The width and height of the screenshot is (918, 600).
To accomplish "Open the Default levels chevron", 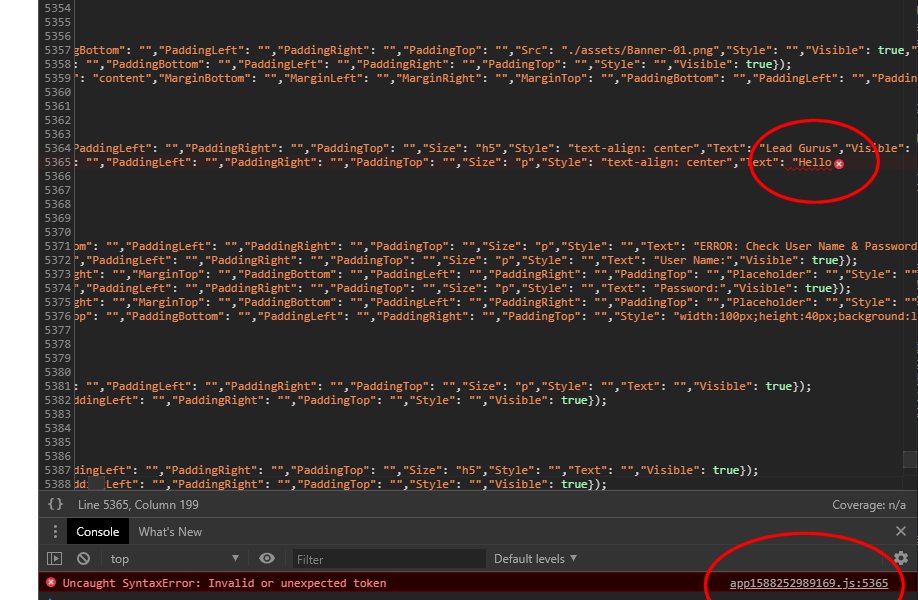I will pos(573,558).
